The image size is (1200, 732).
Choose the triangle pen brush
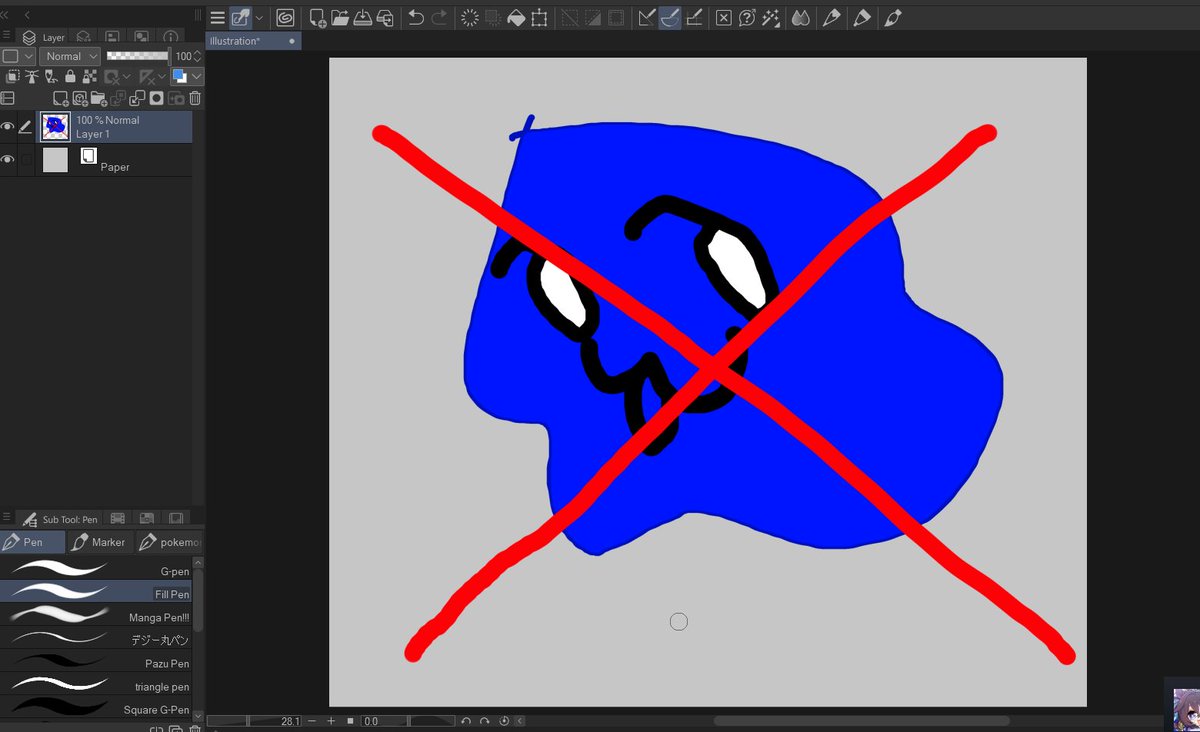pyautogui.click(x=96, y=685)
